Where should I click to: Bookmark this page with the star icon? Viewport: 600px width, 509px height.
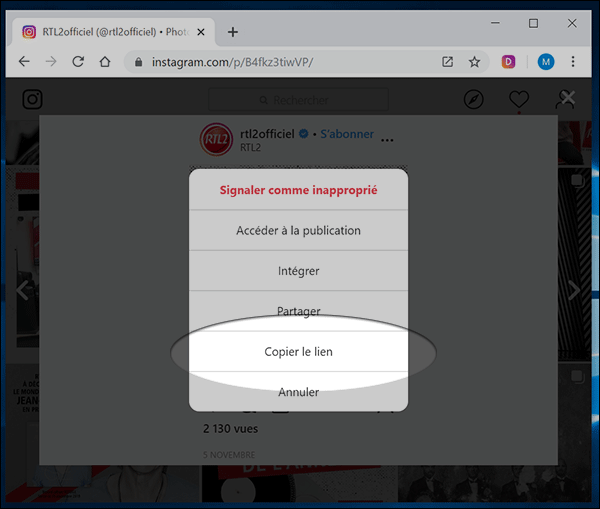coord(475,62)
